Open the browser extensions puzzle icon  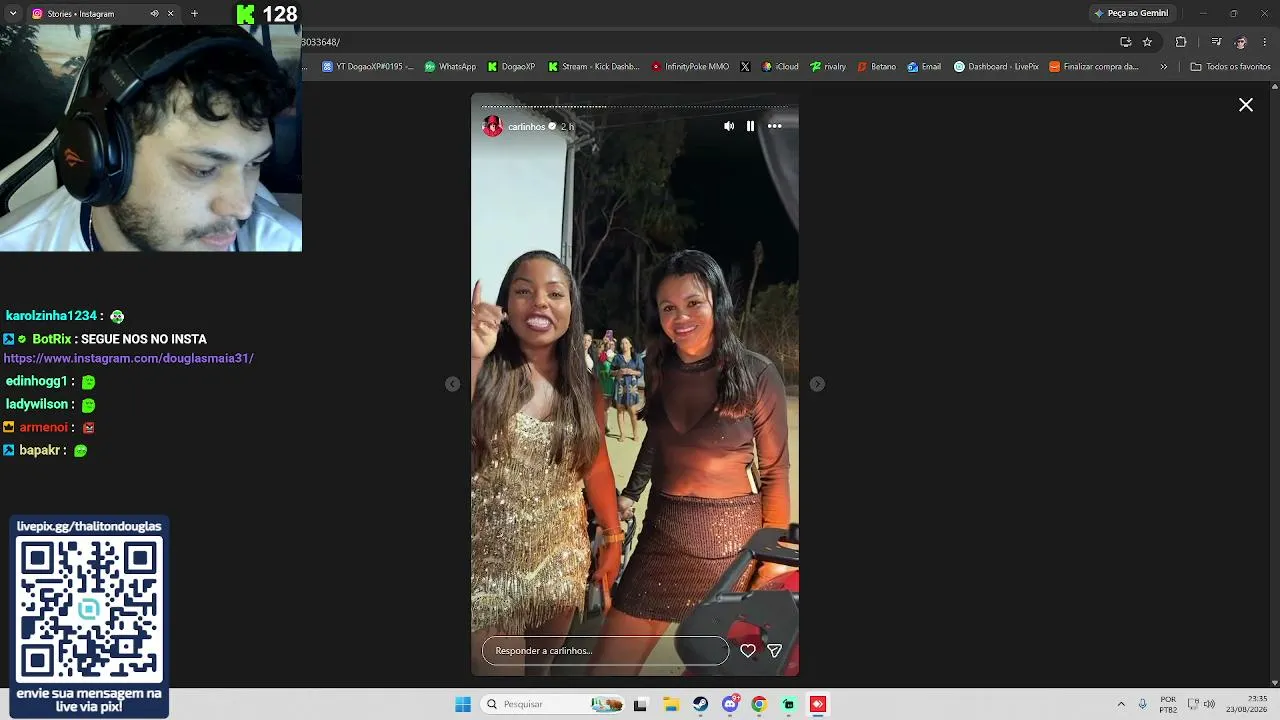point(1181,42)
